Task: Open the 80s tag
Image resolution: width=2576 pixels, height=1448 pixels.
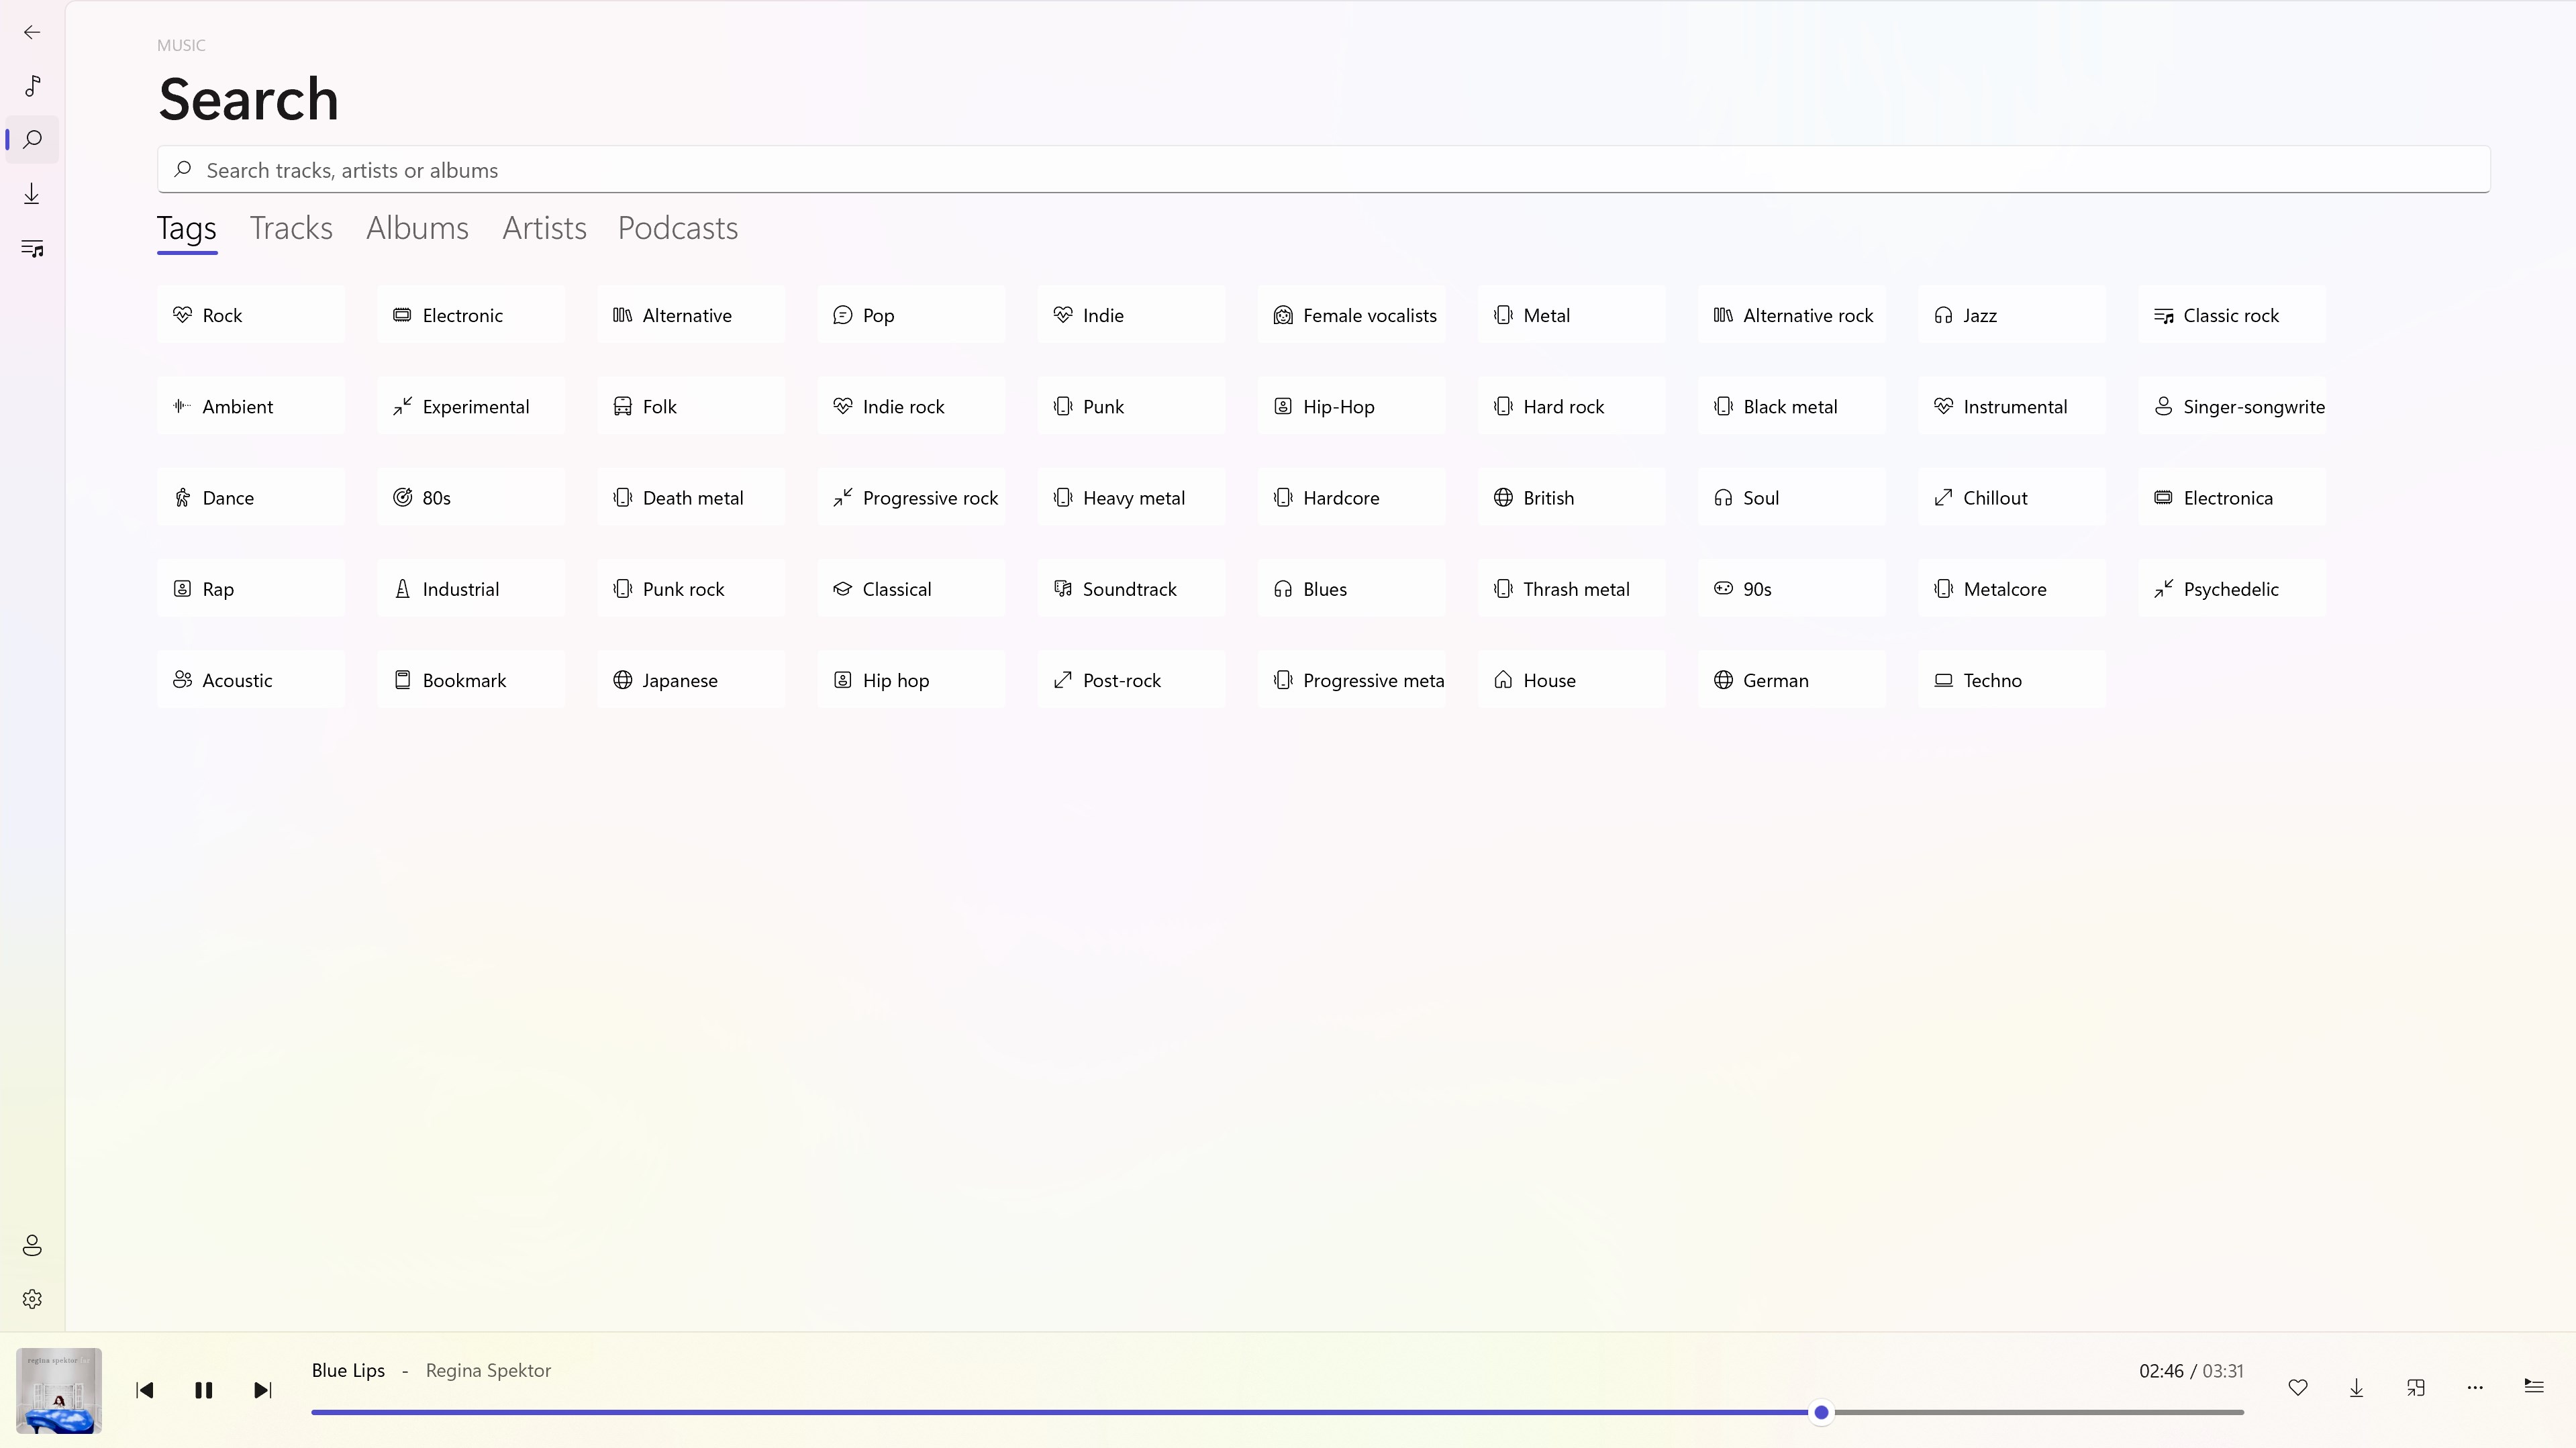Action: 471,497
